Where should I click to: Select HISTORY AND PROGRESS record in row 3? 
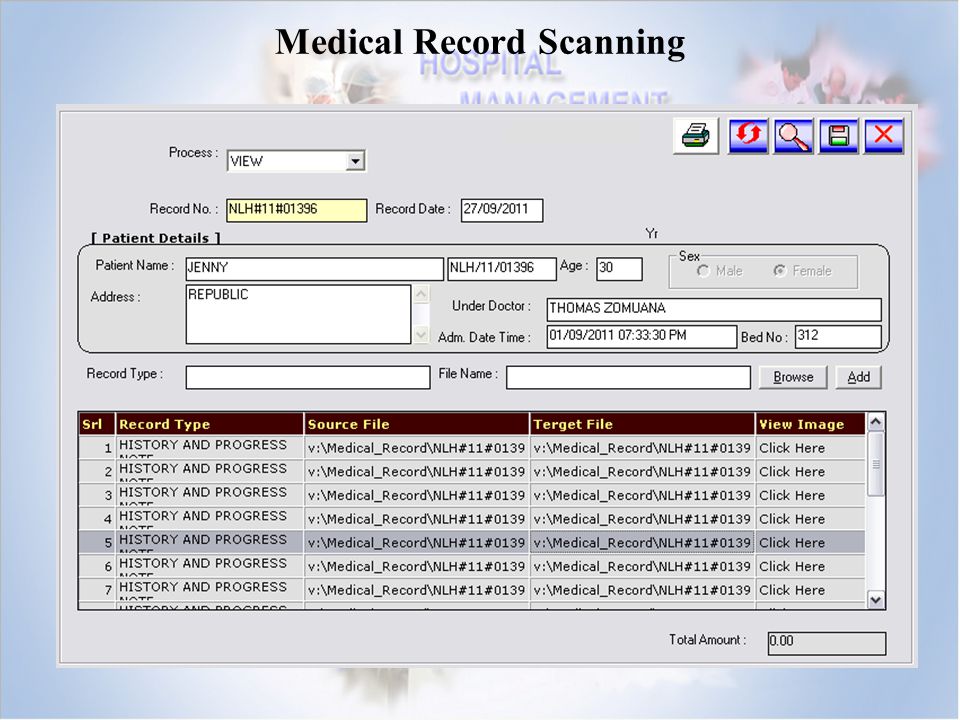[209, 495]
